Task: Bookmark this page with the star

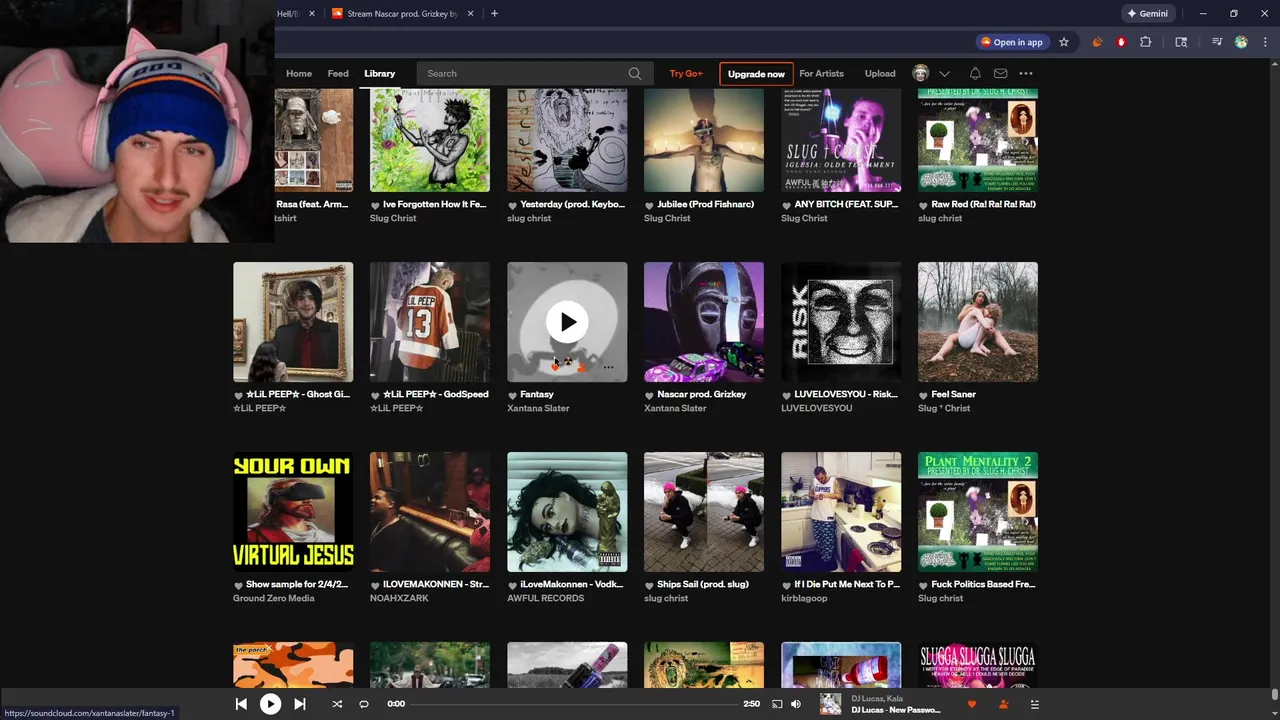Action: click(1064, 42)
